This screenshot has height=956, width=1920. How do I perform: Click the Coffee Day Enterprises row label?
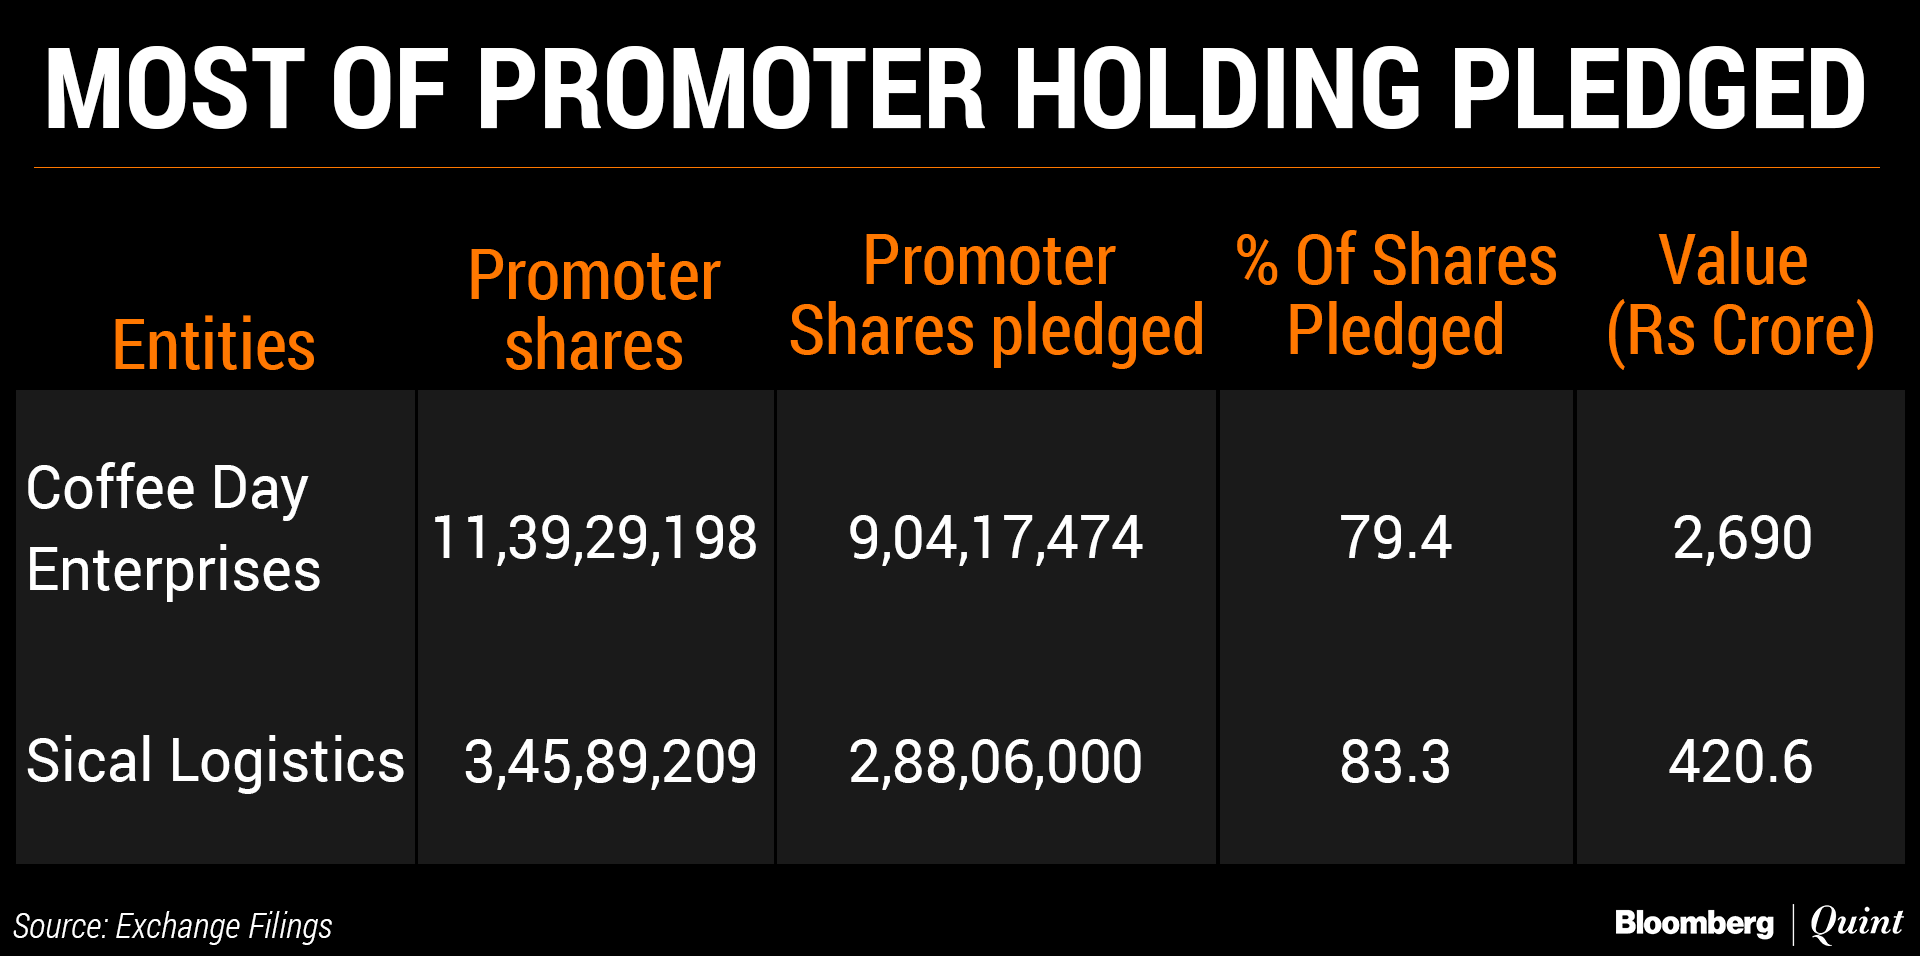(173, 529)
